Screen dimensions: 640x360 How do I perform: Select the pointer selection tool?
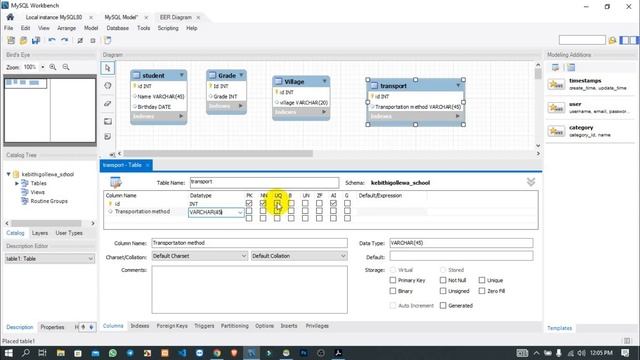click(108, 68)
